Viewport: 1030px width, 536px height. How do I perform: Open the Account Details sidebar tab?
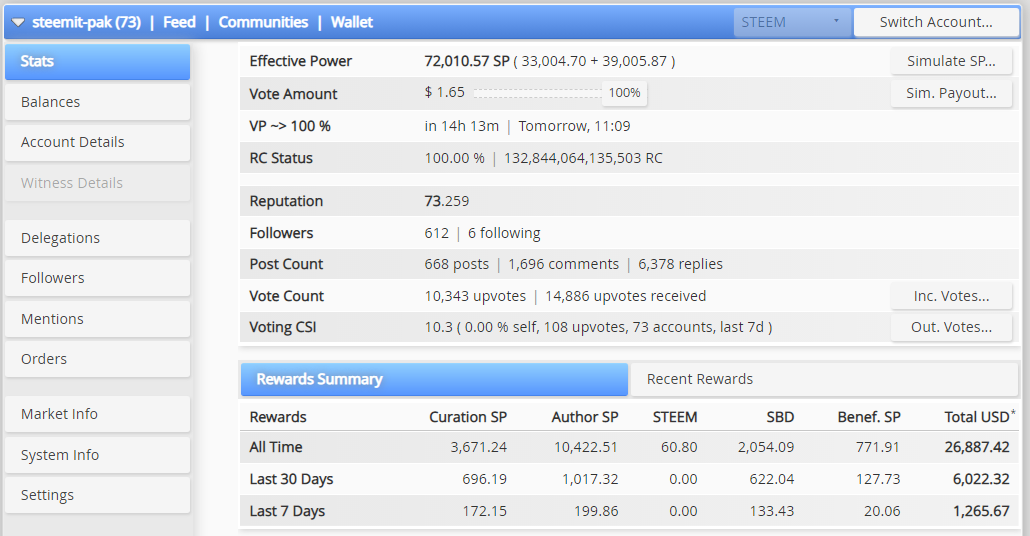tap(97, 143)
